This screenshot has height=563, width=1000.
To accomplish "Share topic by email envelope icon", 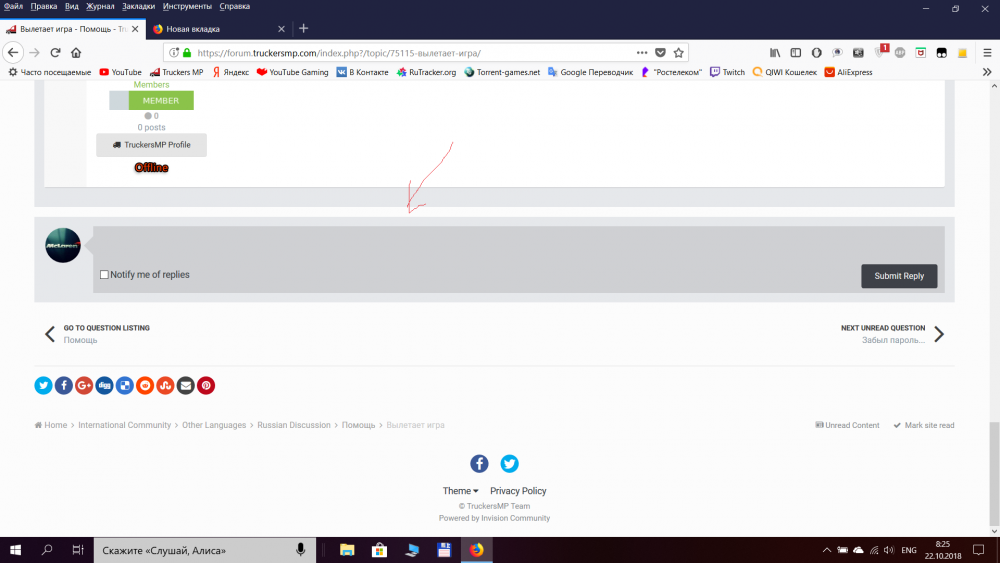I will pos(186,385).
